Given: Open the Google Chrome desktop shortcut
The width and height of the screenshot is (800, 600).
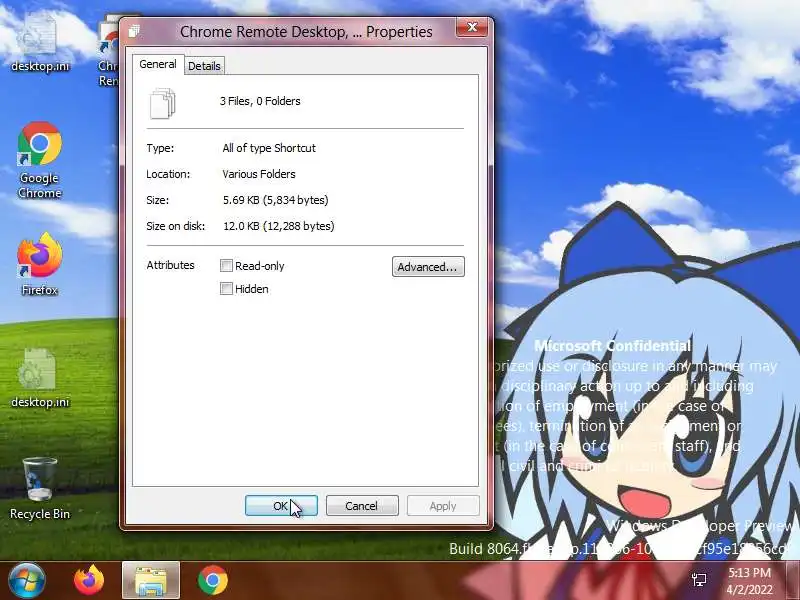Looking at the screenshot, I should tap(39, 160).
